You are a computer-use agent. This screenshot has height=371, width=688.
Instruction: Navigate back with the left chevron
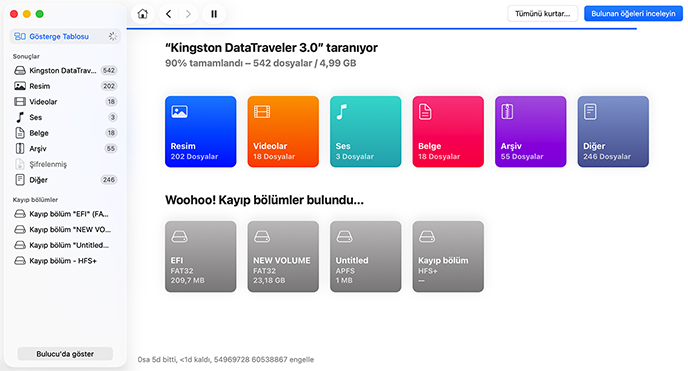168,14
